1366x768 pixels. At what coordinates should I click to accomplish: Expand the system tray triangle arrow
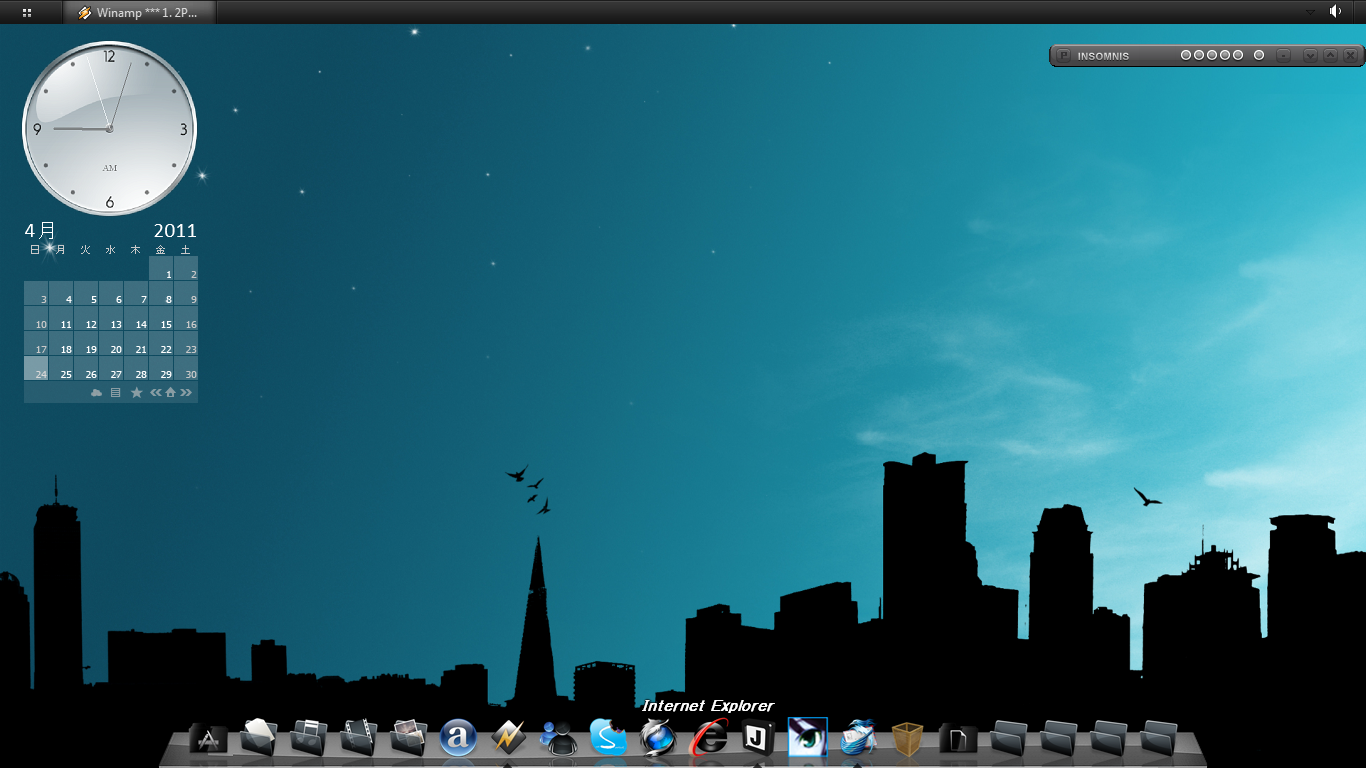[1311, 12]
